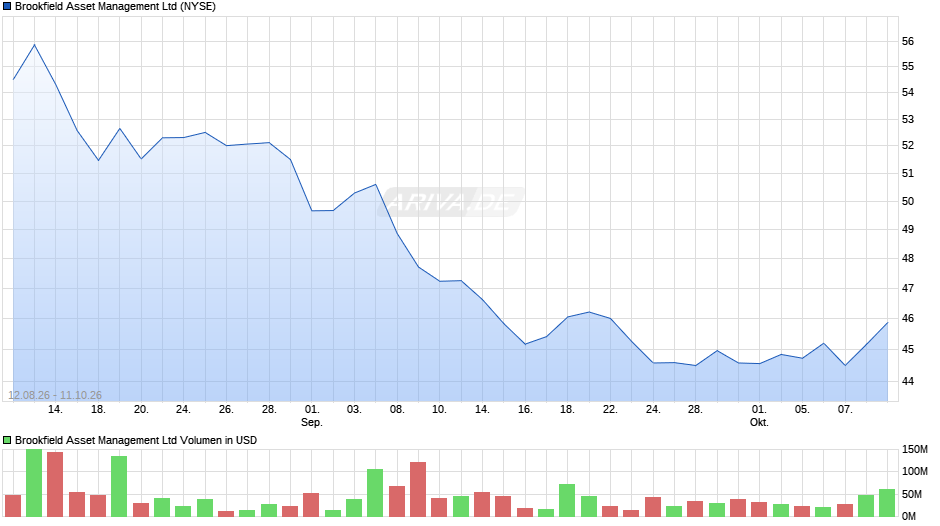The width and height of the screenshot is (940, 526).
Task: Click the date range text 12.08.26 - 11.10.26
Action: (x=55, y=395)
